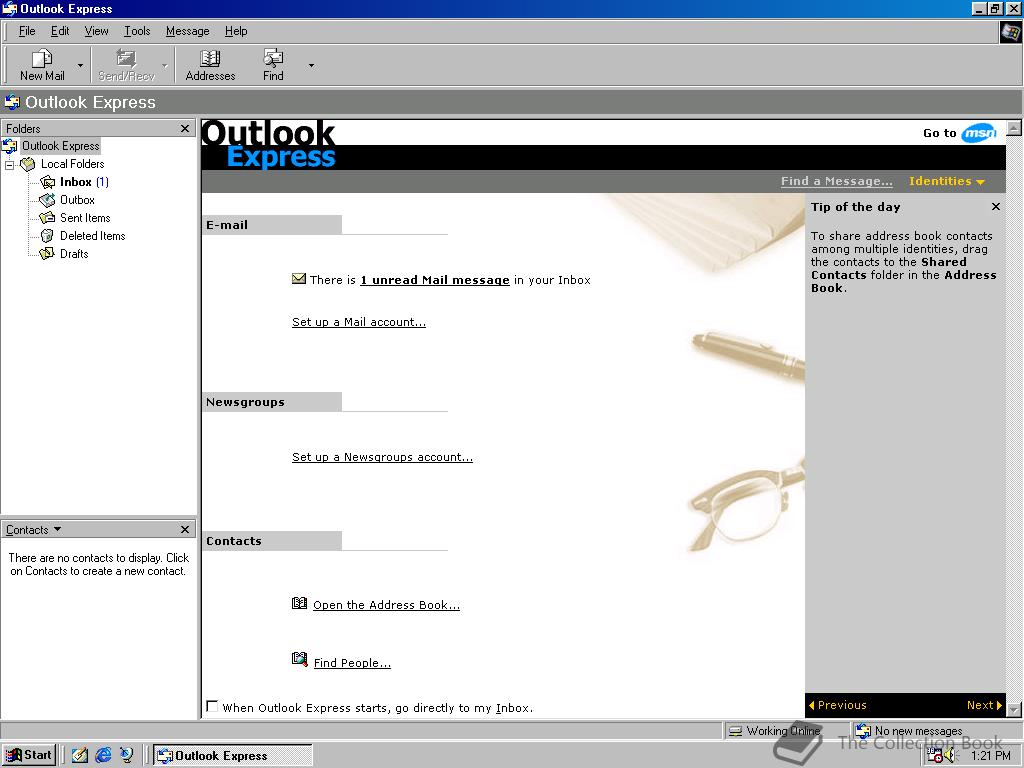Click the Local Folders icon
The image size is (1024, 768).
[x=27, y=164]
